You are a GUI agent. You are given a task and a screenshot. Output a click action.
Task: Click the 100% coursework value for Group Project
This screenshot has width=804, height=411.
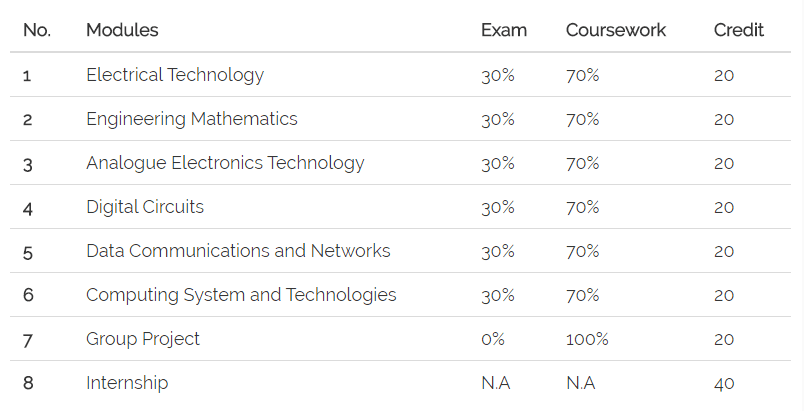pyautogui.click(x=587, y=339)
